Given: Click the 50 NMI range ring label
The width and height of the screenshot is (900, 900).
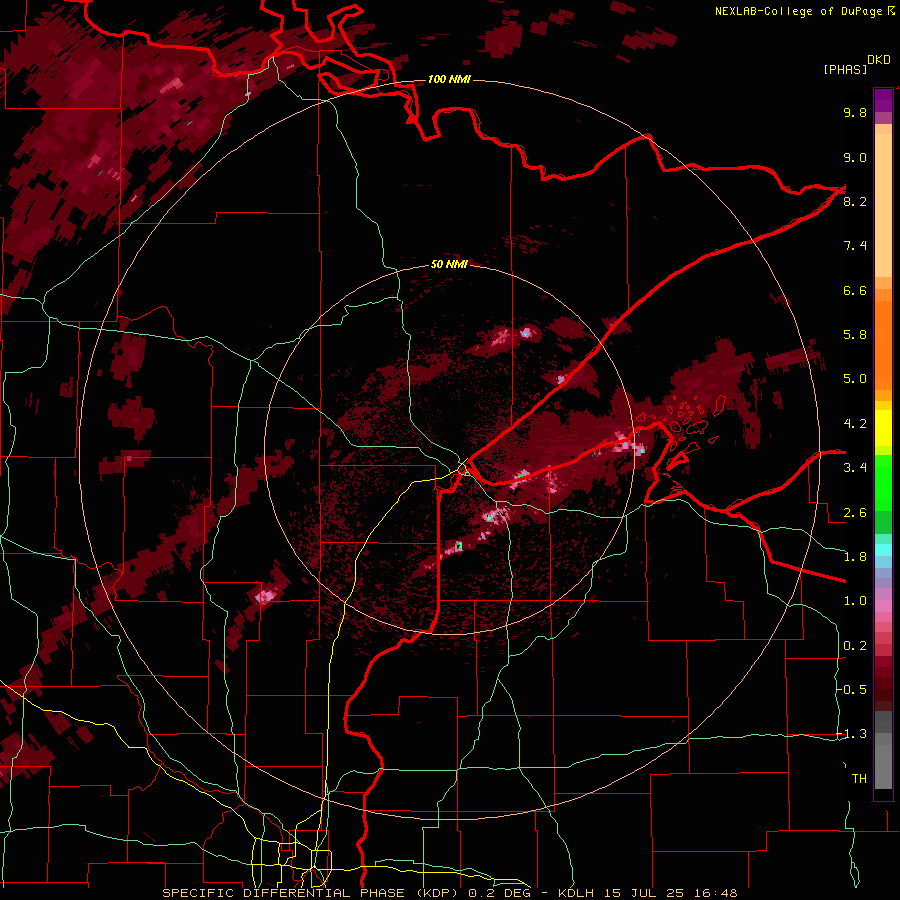Looking at the screenshot, I should 449,264.
